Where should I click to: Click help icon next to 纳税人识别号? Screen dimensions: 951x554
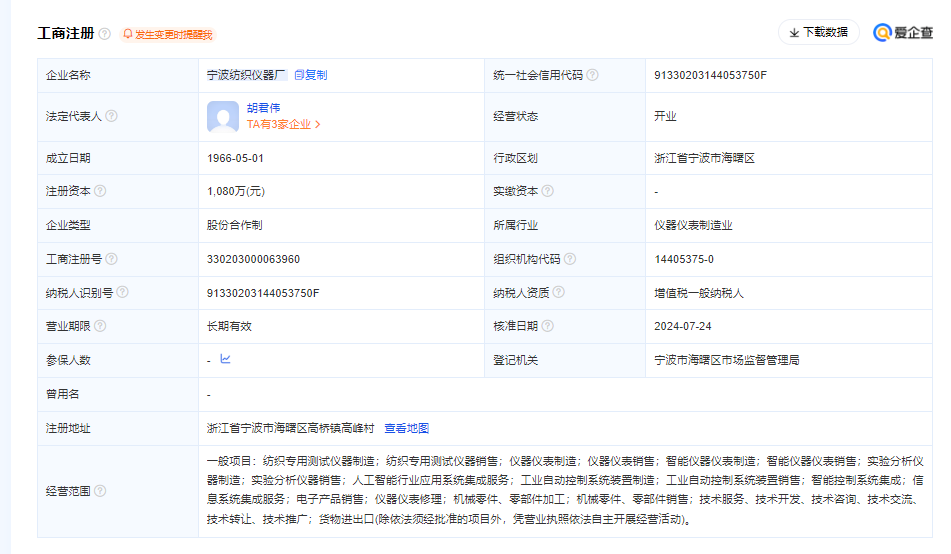pos(123,292)
